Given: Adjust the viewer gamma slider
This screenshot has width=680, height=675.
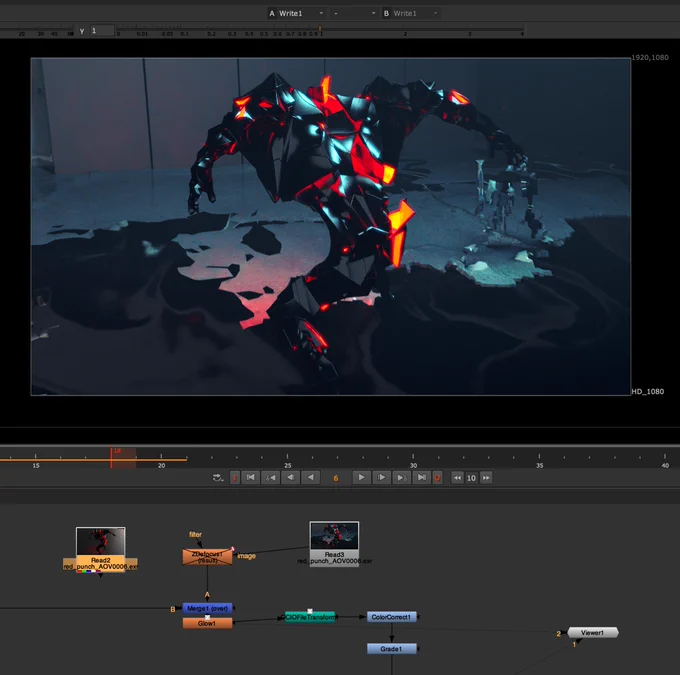Looking at the screenshot, I should pos(320,29).
